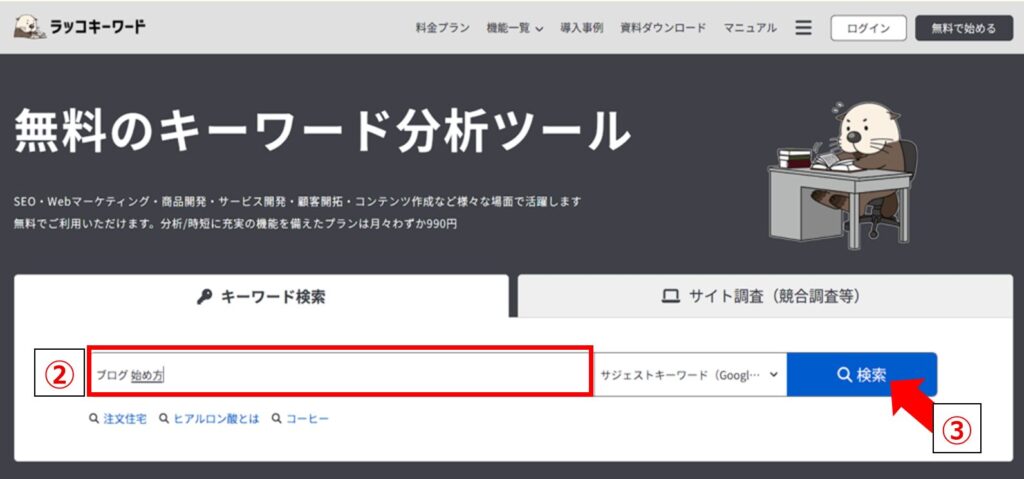
Task: Open the サジェストキーワード type dropdown
Action: click(690, 375)
